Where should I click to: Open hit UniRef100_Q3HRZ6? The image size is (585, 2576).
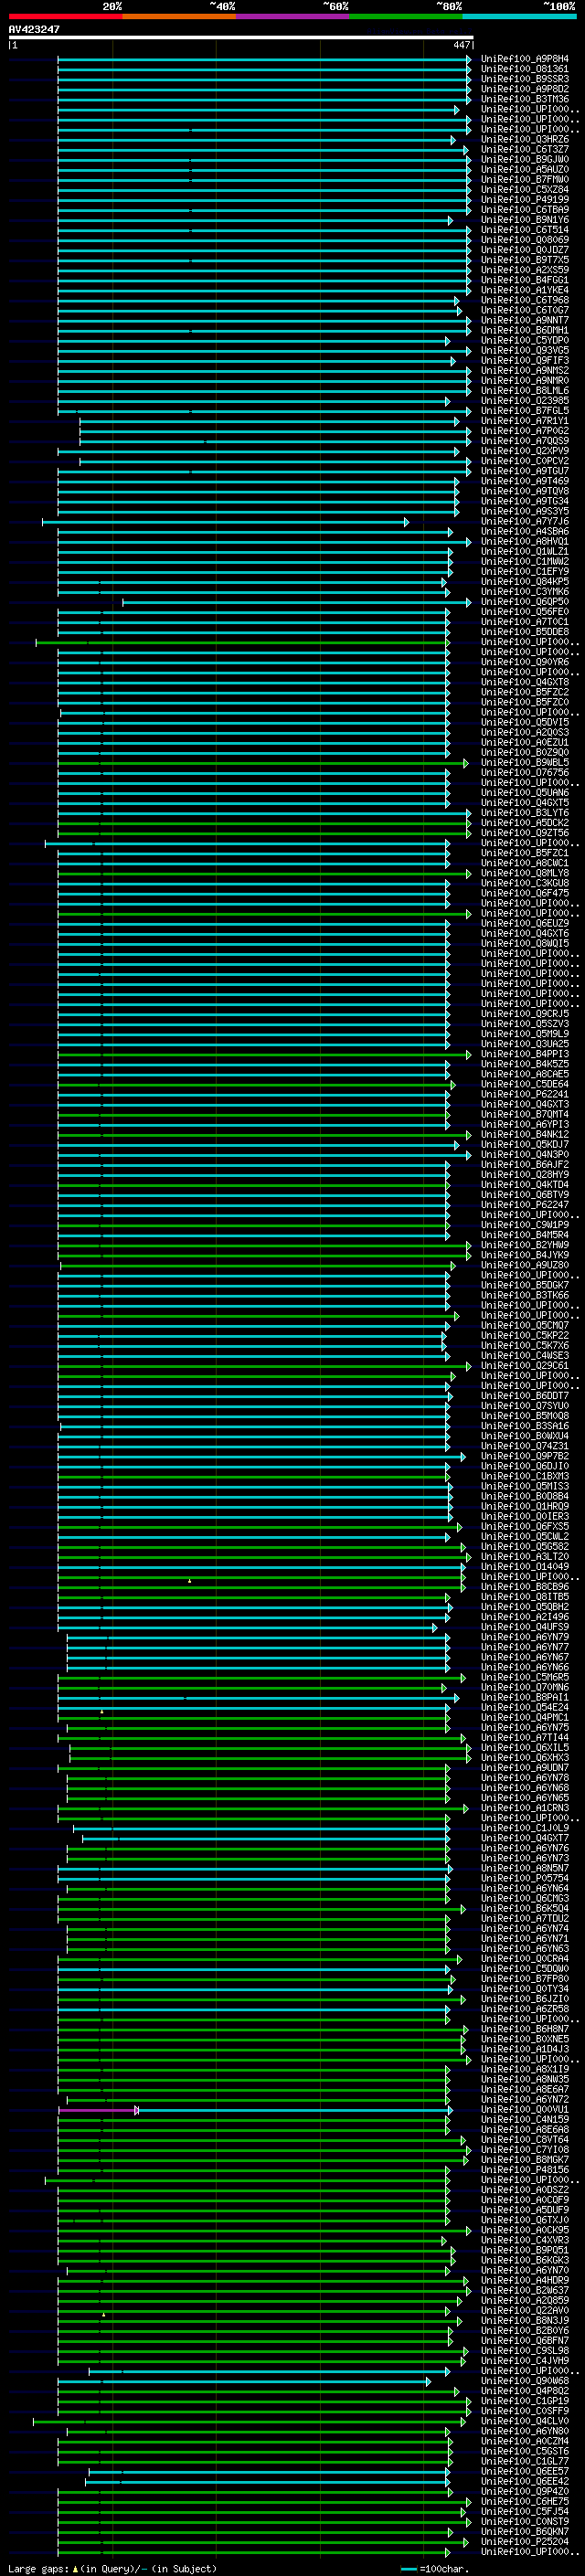525,140
